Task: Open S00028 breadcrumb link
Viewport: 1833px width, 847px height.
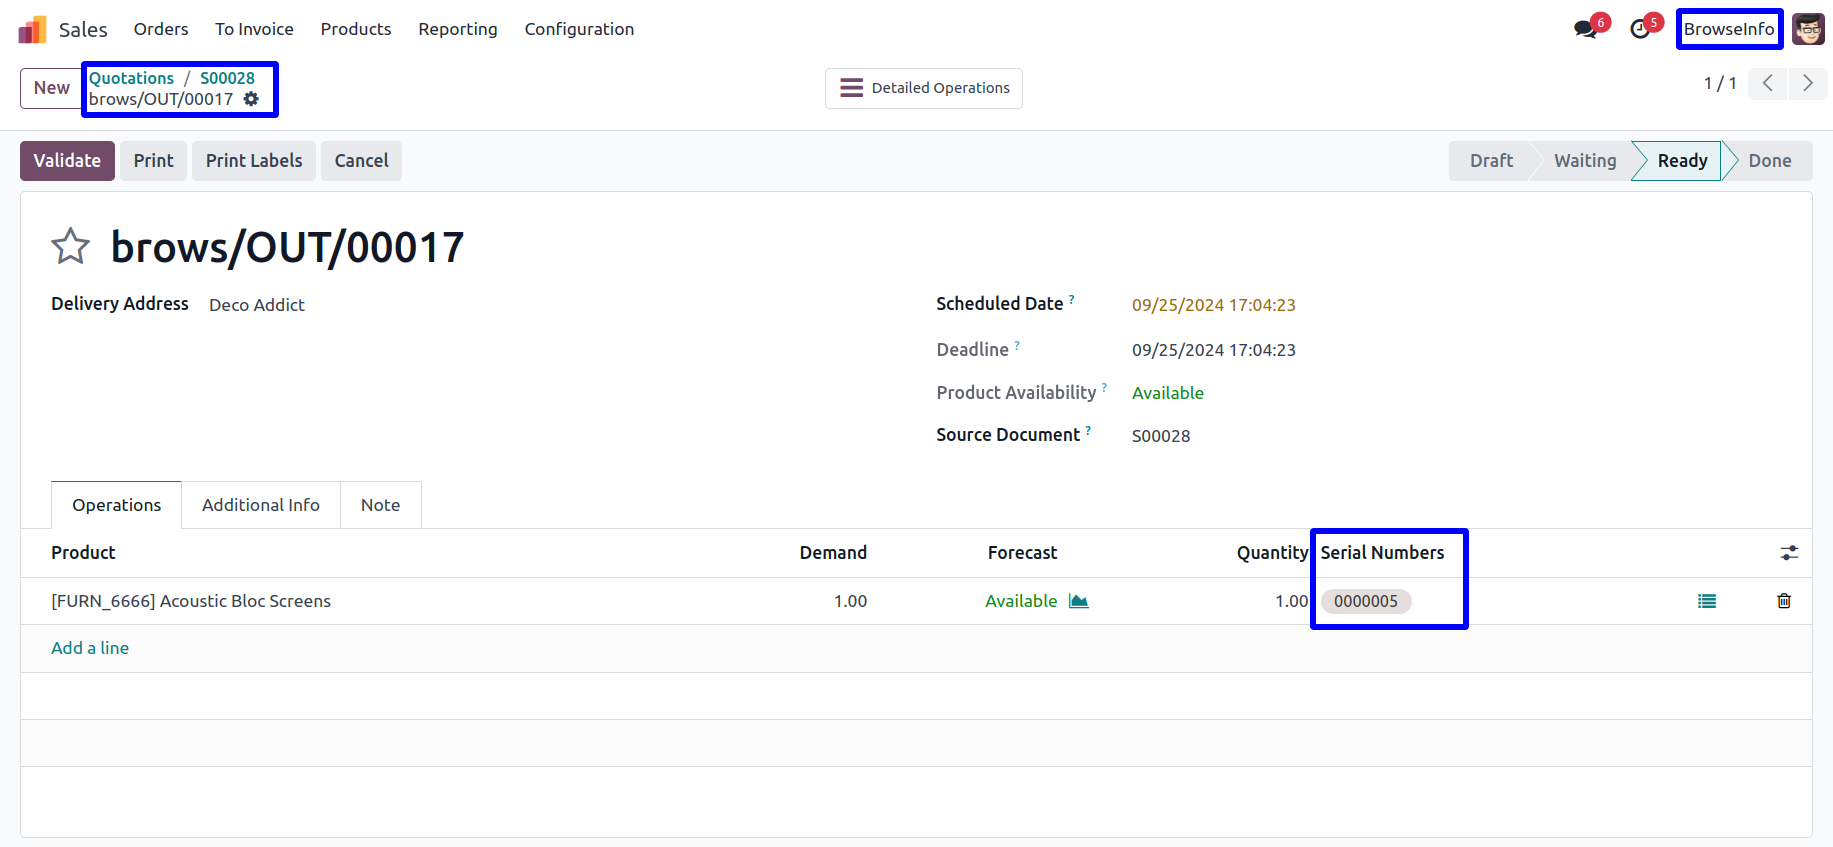Action: point(227,78)
